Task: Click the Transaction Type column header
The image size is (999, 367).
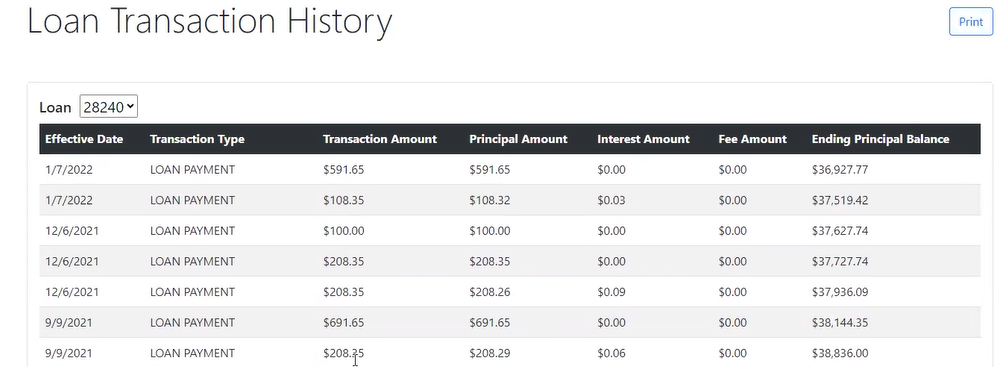Action: click(x=197, y=139)
